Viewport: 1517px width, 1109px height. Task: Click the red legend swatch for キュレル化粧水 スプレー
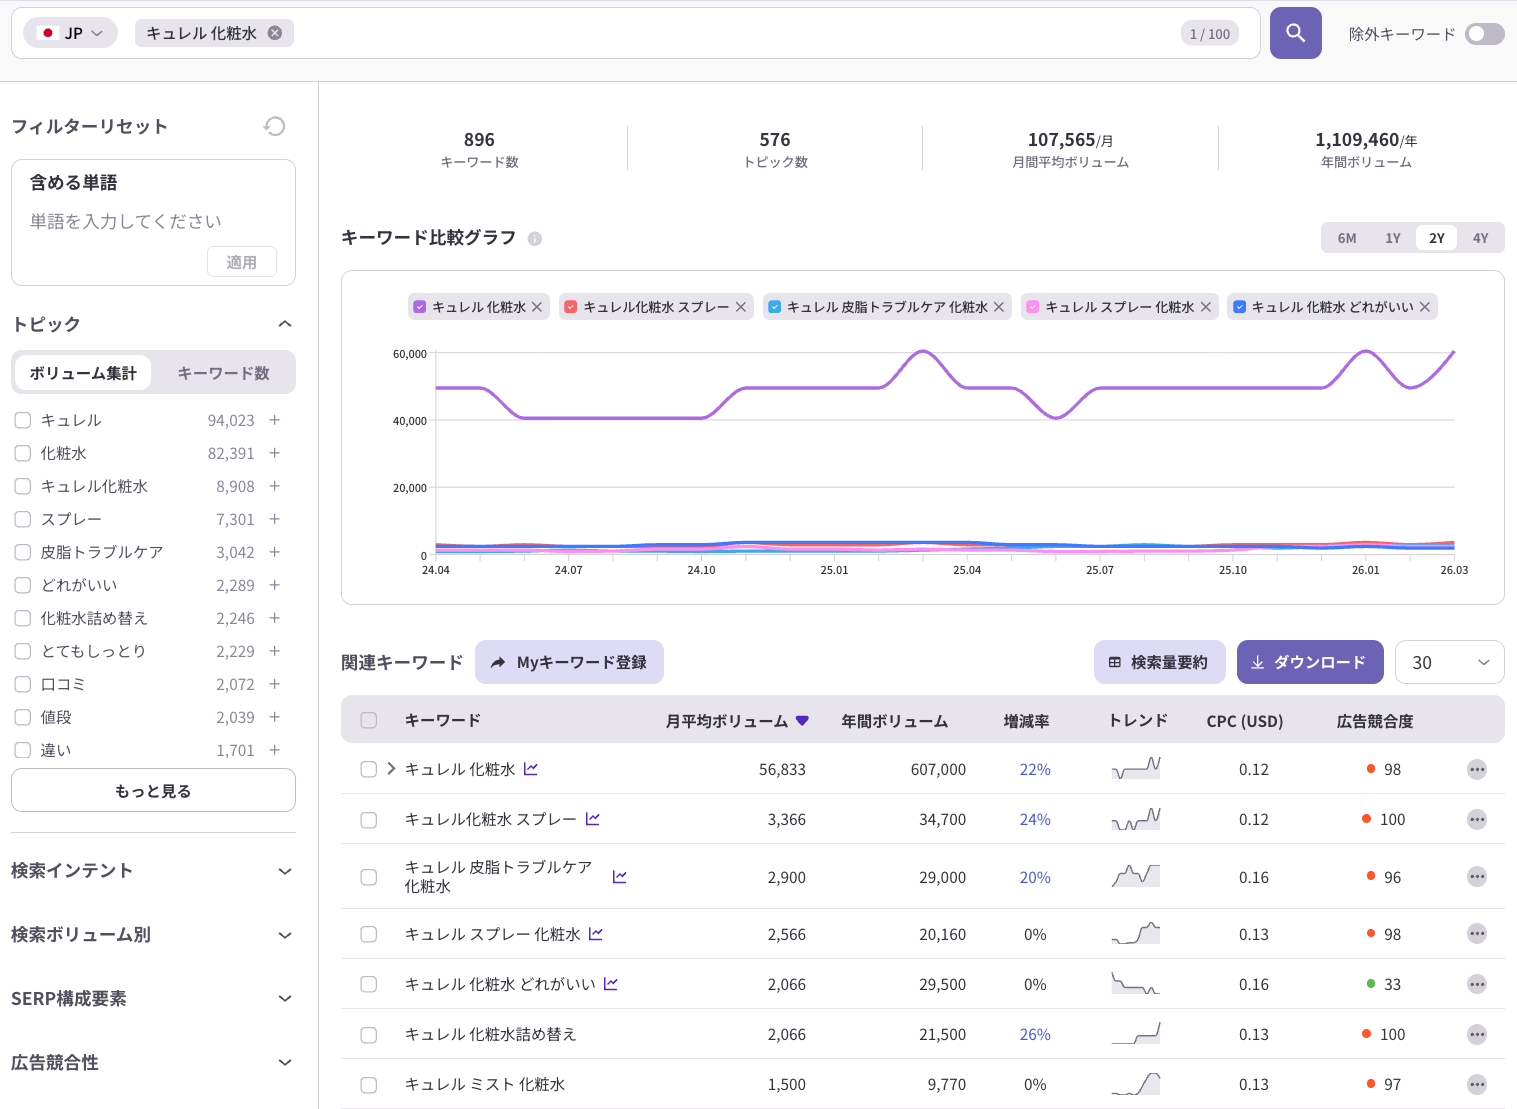tap(571, 307)
